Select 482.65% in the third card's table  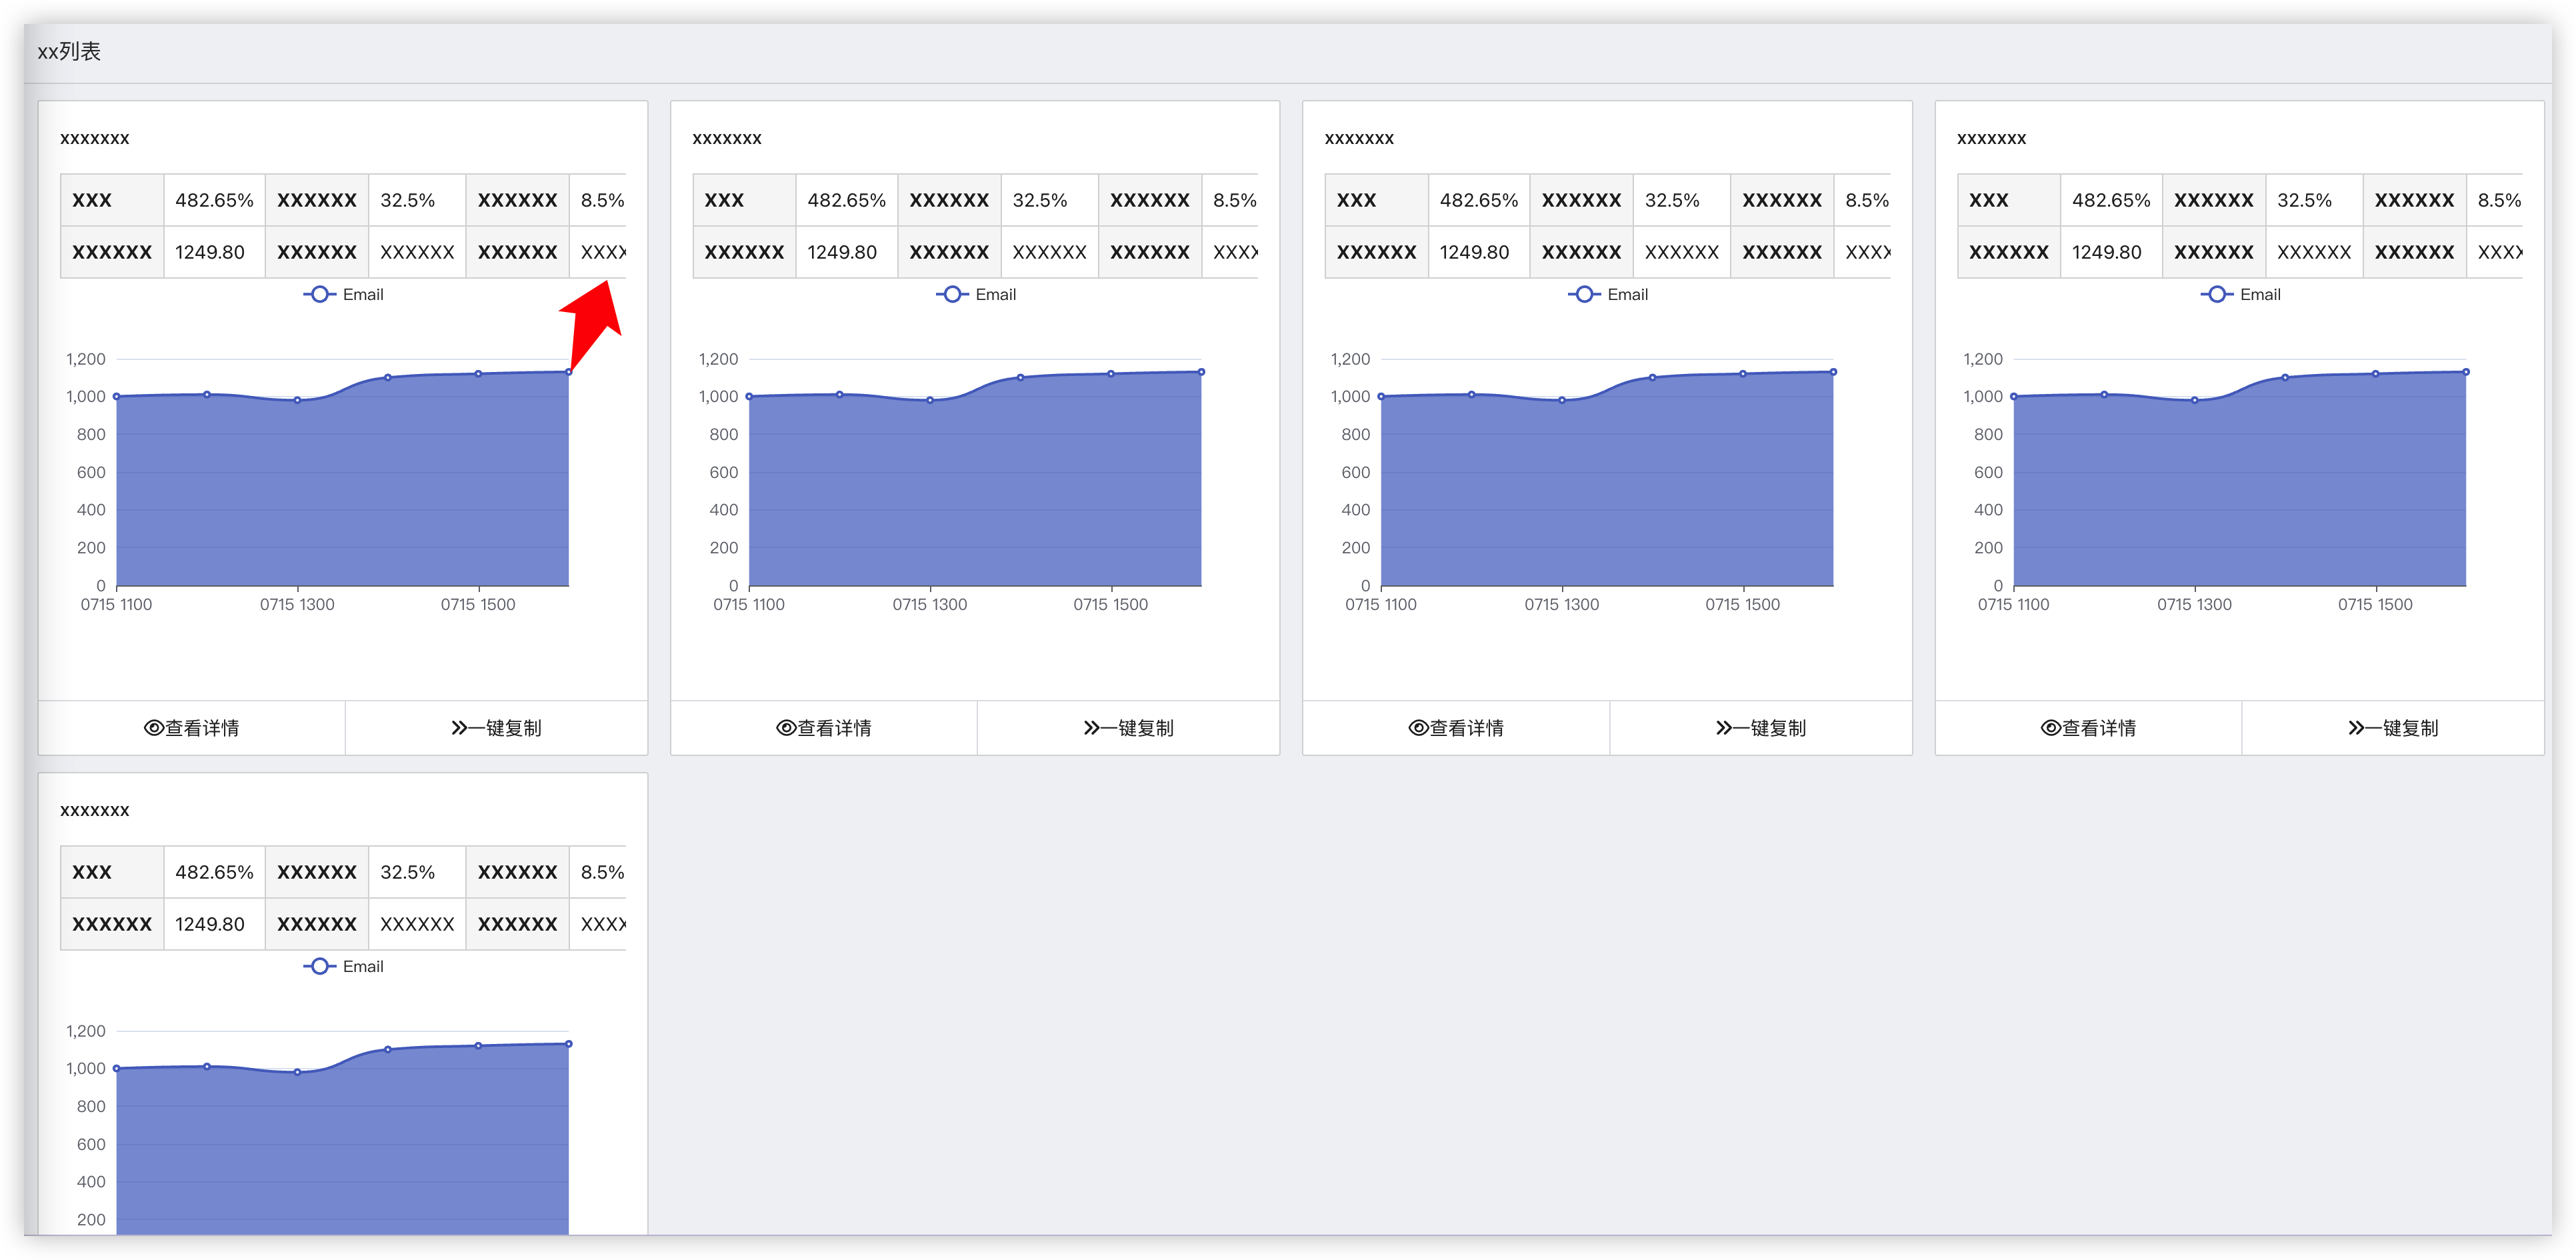tap(1479, 200)
